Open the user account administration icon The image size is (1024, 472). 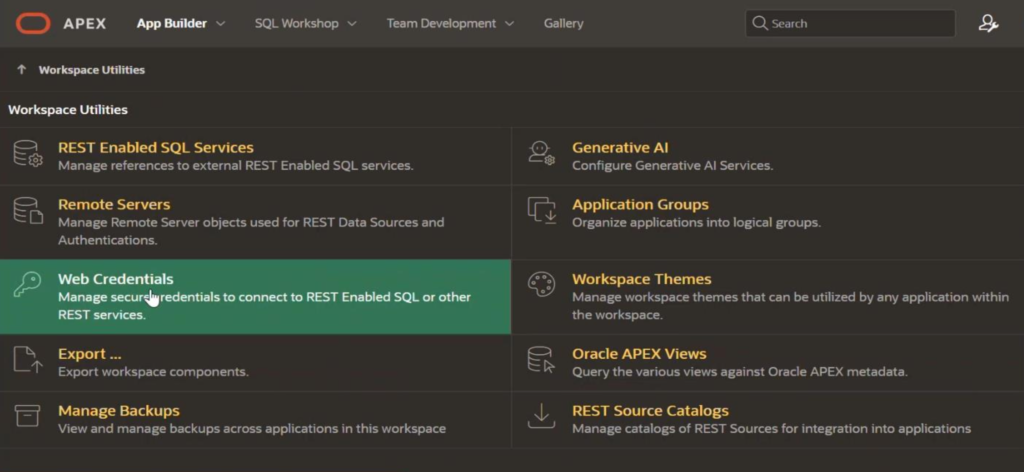click(988, 23)
